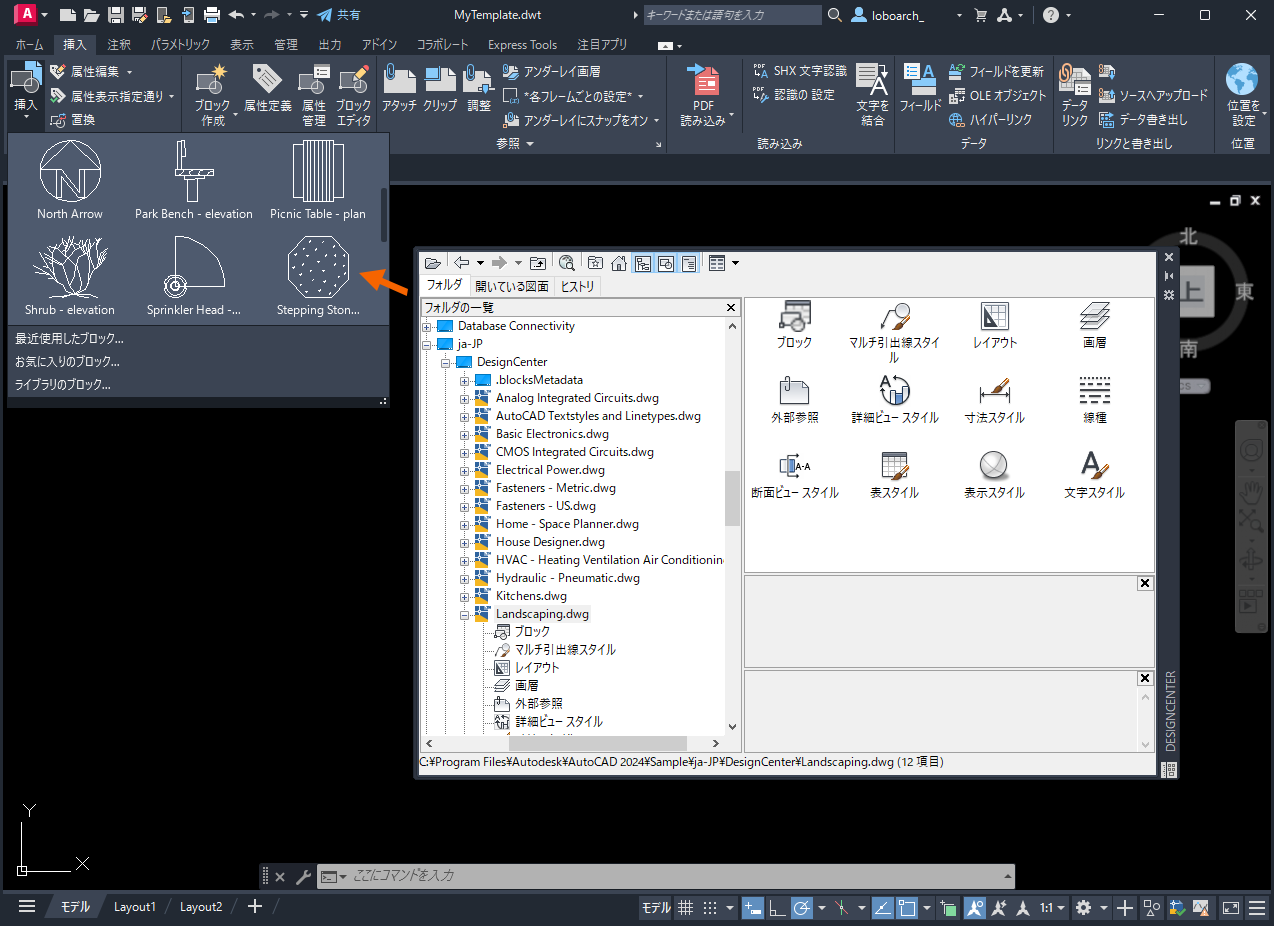Click アタッチ ribbon button

coord(400,88)
